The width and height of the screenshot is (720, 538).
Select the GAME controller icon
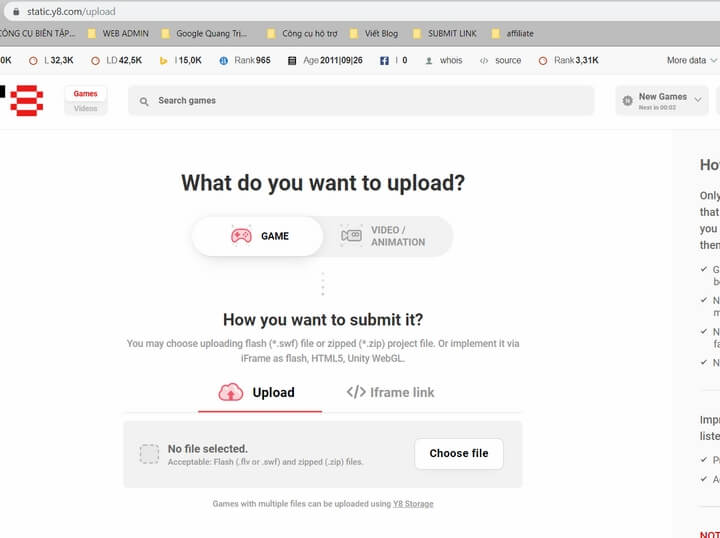[241, 236]
